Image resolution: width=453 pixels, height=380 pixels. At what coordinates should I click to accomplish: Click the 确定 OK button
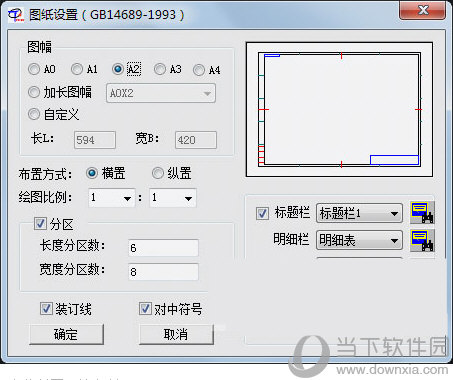[x=66, y=334]
